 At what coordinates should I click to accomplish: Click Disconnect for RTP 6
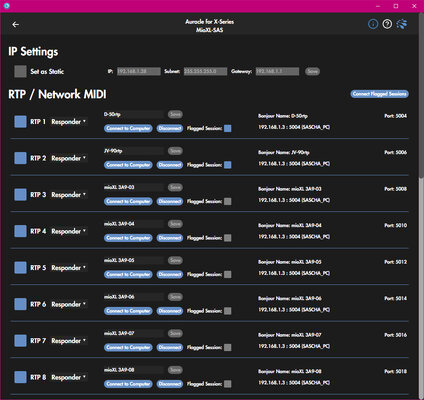coord(170,311)
